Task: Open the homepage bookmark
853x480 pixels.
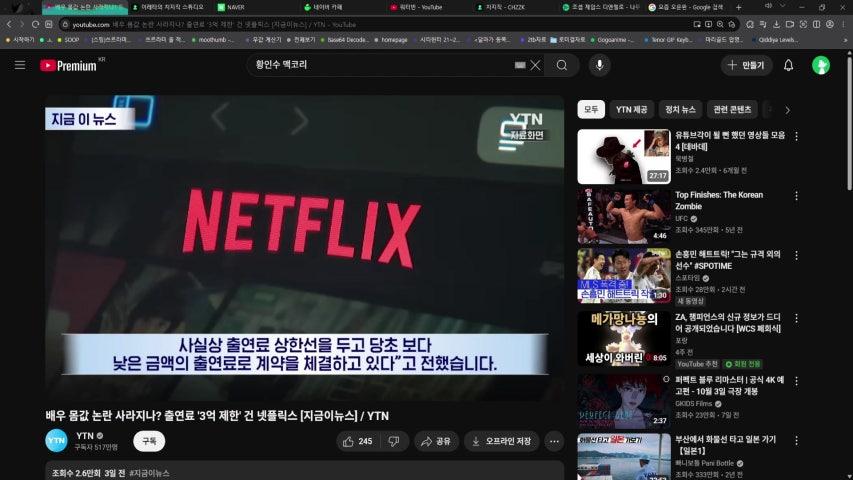Action: point(391,40)
